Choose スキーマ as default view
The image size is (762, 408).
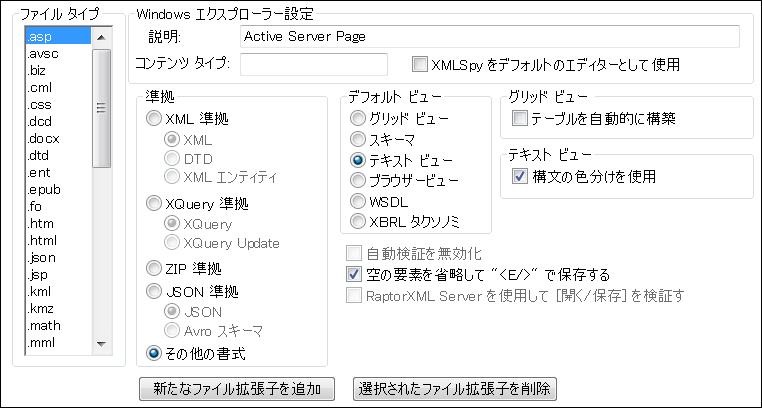[x=358, y=139]
